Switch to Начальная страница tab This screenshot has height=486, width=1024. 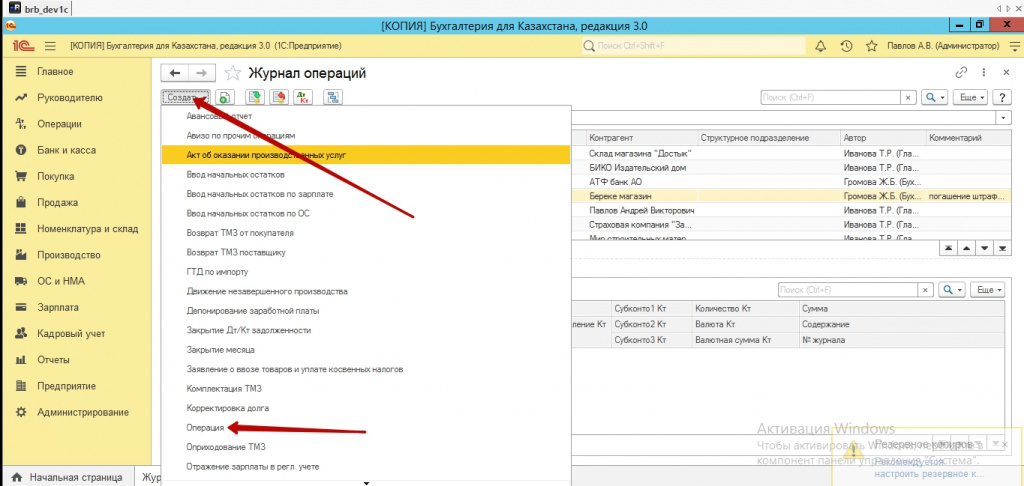(x=67, y=477)
